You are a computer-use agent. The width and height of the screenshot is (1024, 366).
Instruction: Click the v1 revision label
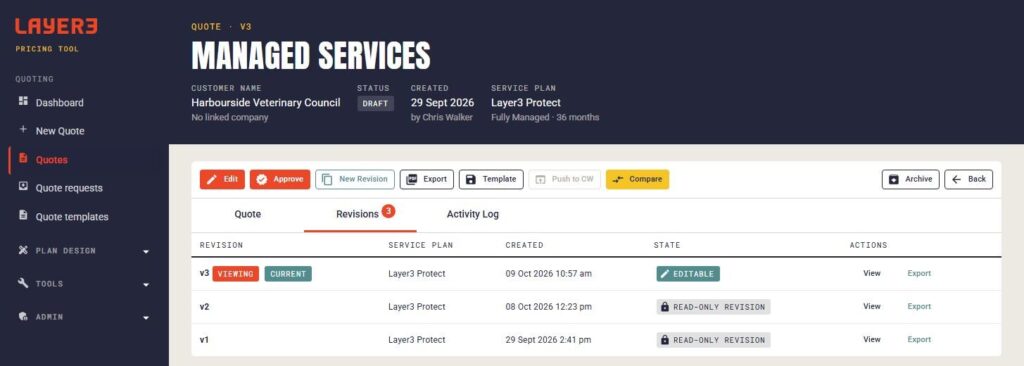click(204, 340)
